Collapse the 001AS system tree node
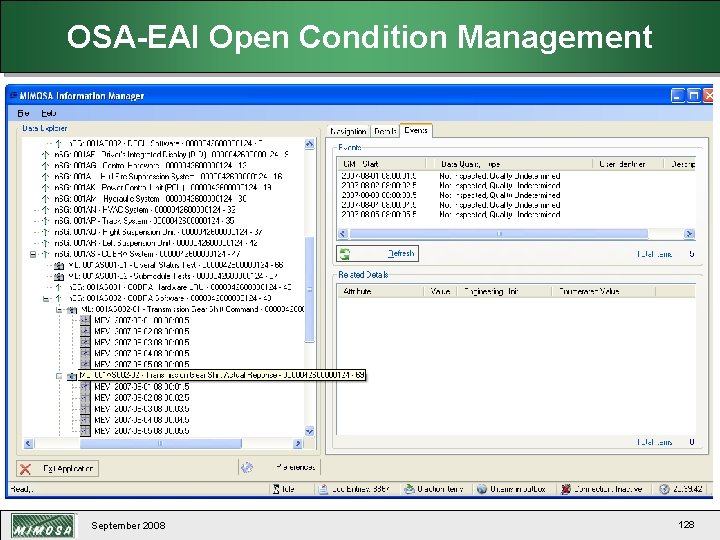This screenshot has height=540, width=720. tap(33, 254)
